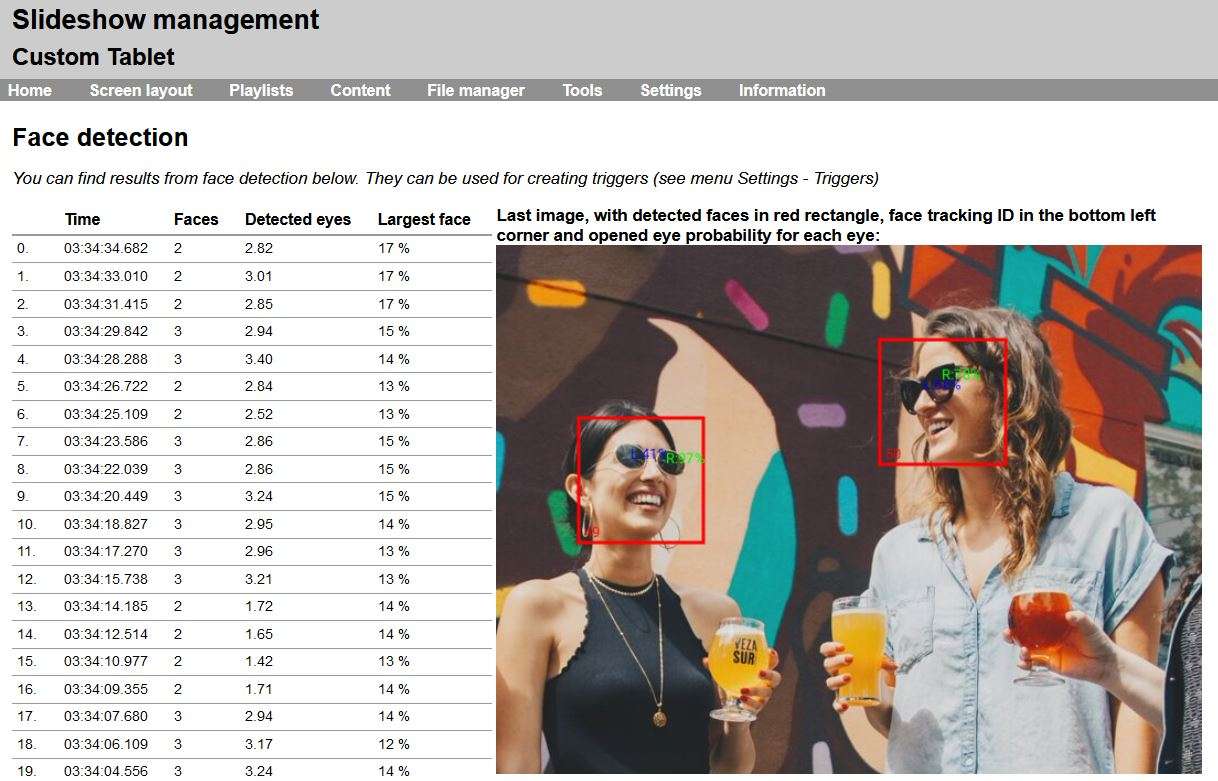The height and width of the screenshot is (781, 1218).
Task: Open the File manager
Action: [475, 90]
